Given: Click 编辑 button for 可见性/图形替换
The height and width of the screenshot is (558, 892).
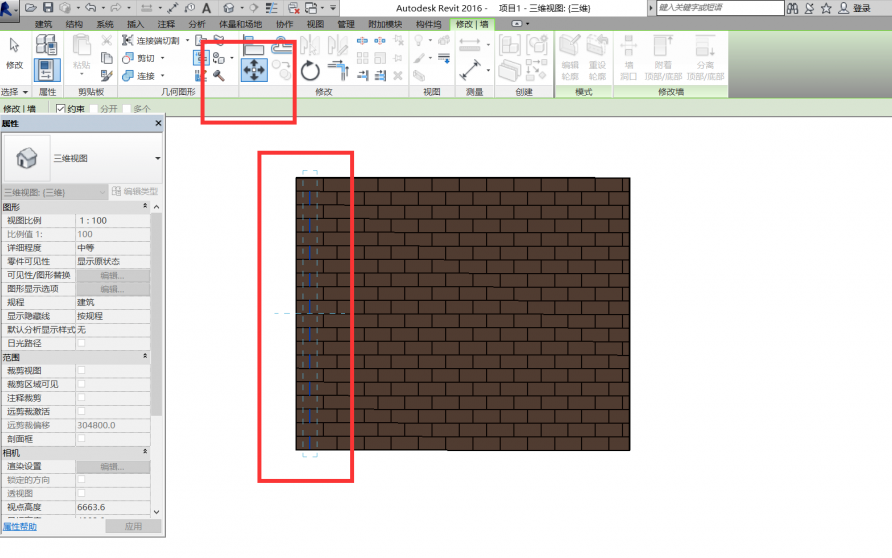Looking at the screenshot, I should [113, 275].
